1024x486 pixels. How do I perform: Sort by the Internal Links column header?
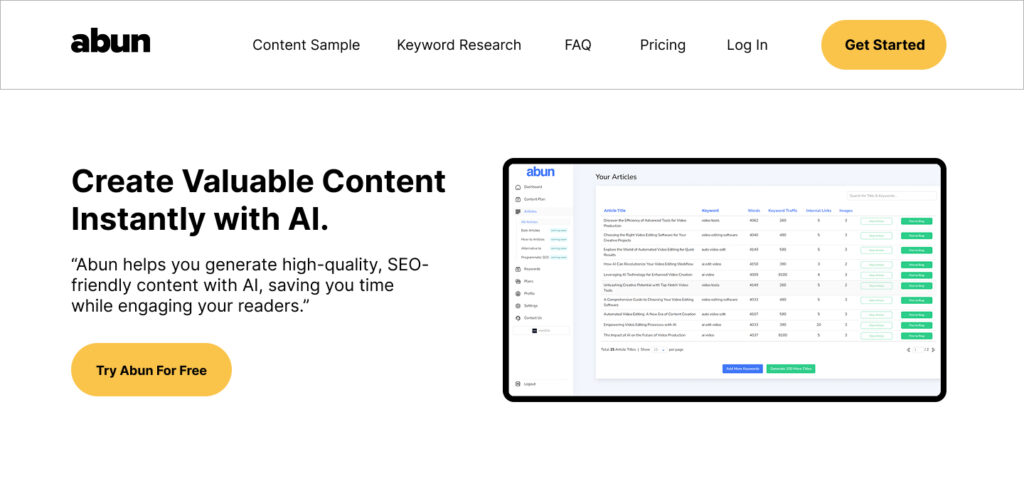coord(818,210)
